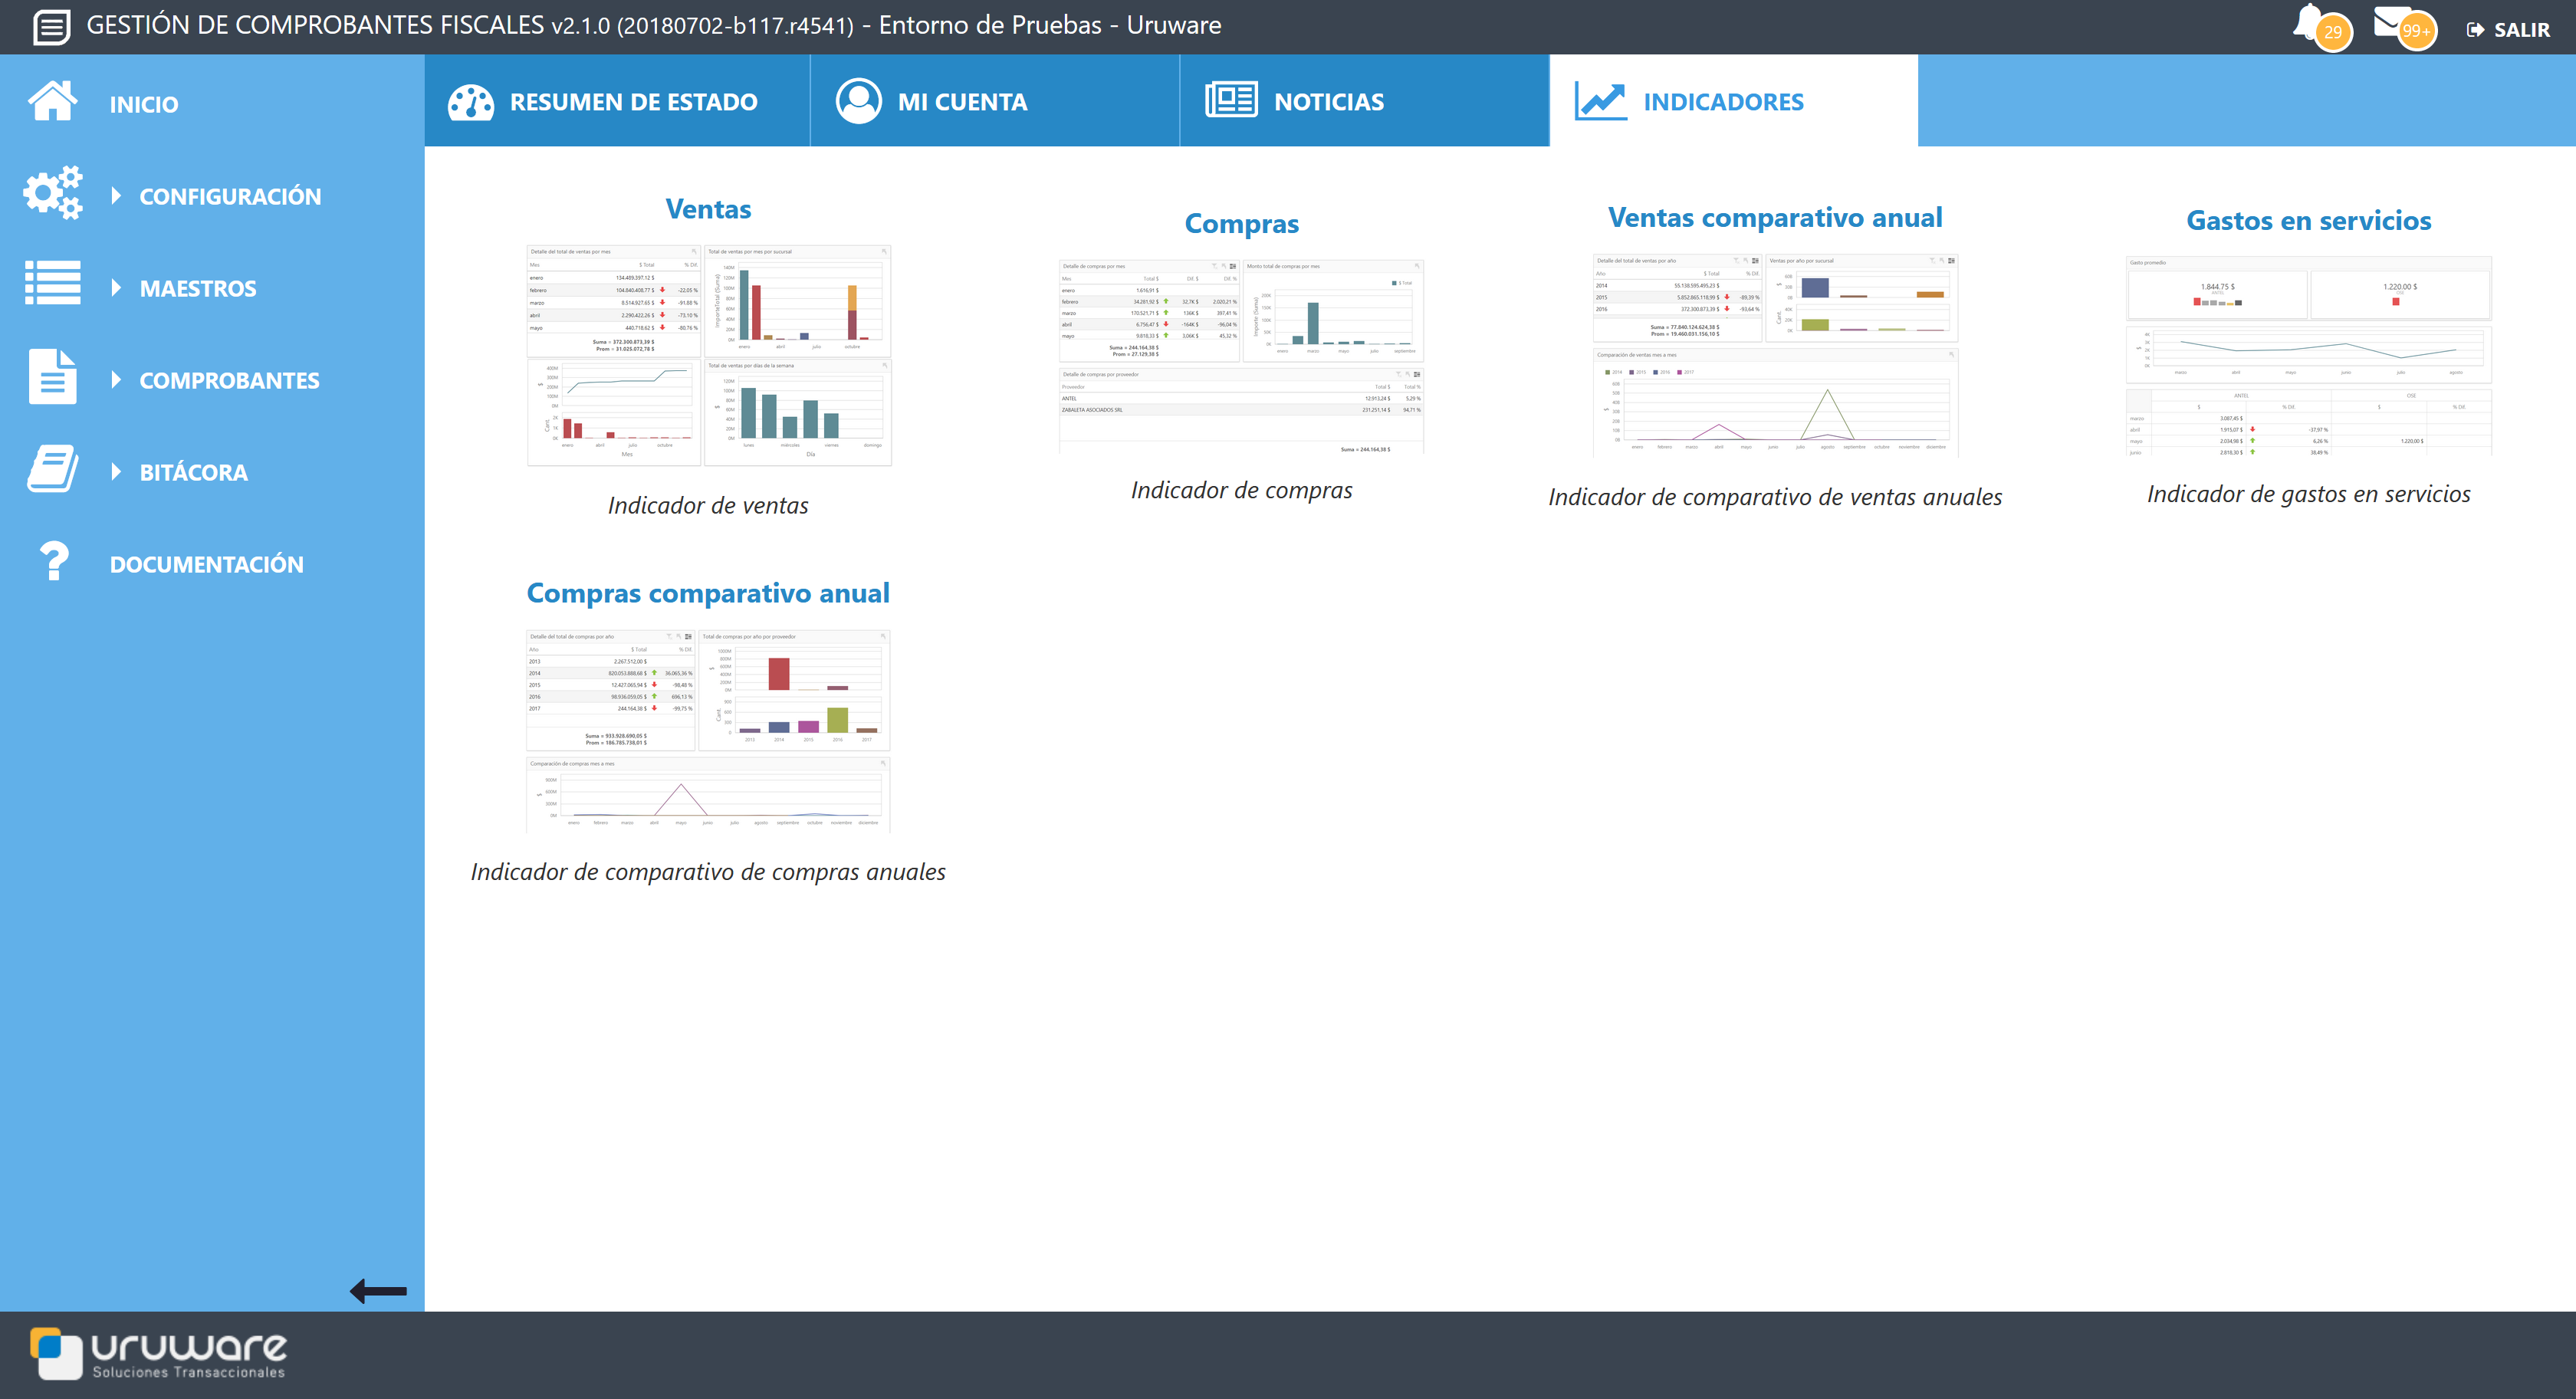Expand the COMPROBANTES submenu arrow
Image resolution: width=2576 pixels, height=1399 pixels.
pos(116,380)
